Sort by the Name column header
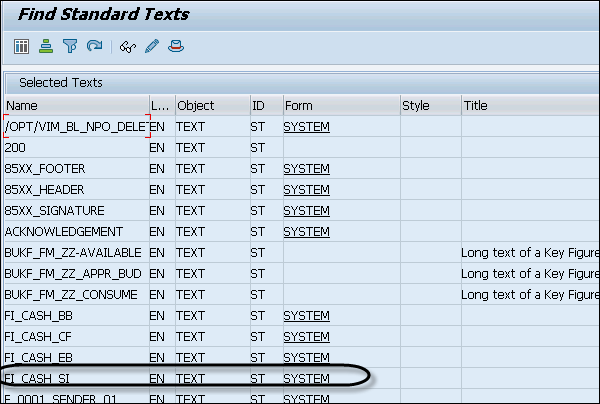 click(77, 105)
